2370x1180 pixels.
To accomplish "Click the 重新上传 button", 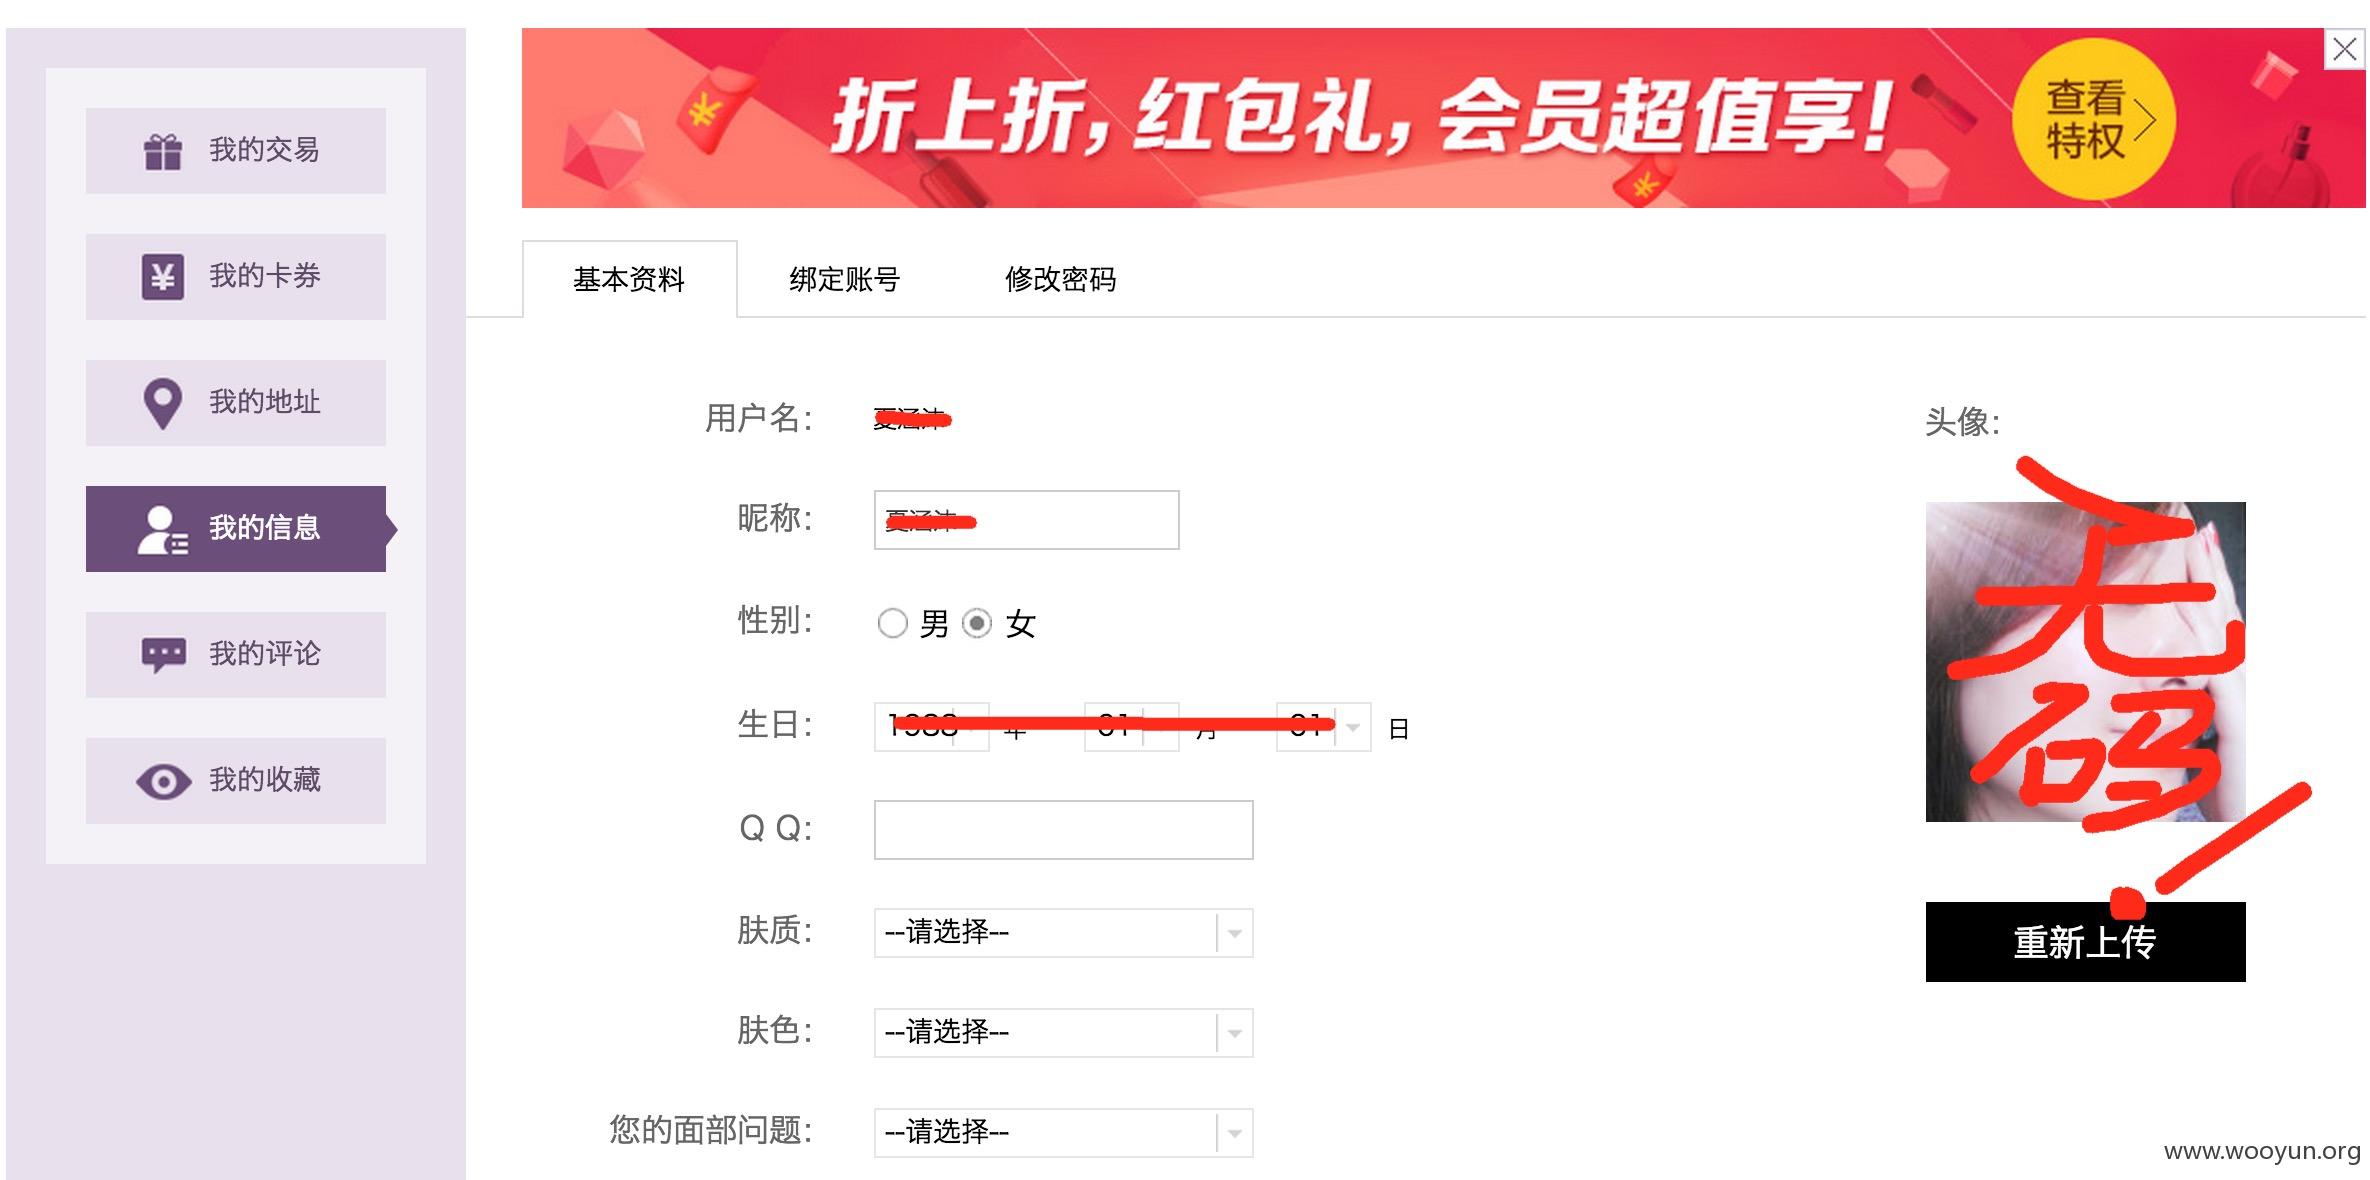I will (x=2085, y=942).
